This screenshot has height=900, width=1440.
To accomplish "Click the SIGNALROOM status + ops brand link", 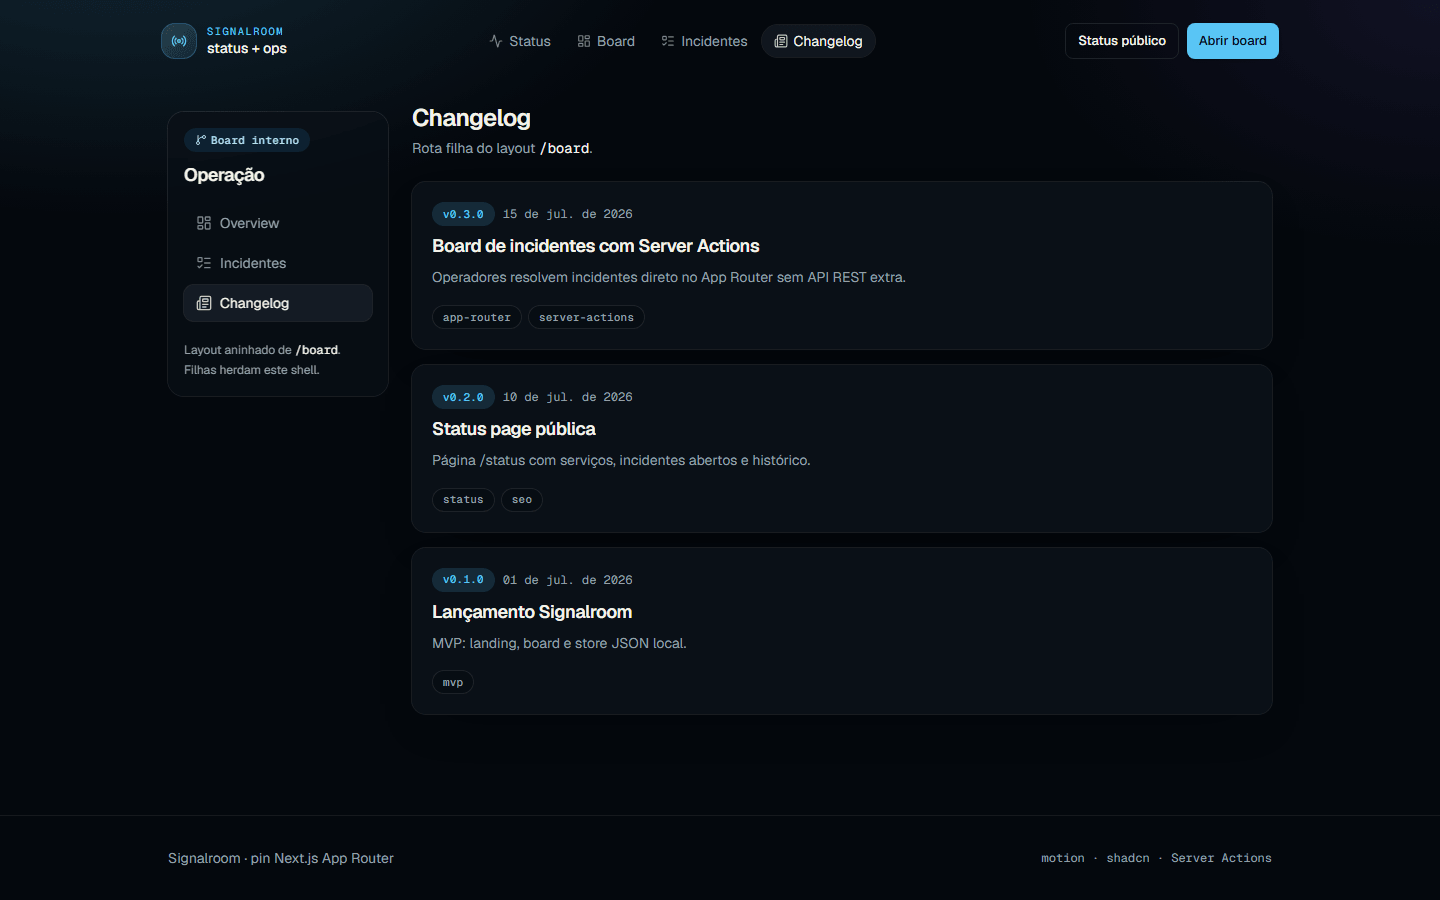I will 224,41.
